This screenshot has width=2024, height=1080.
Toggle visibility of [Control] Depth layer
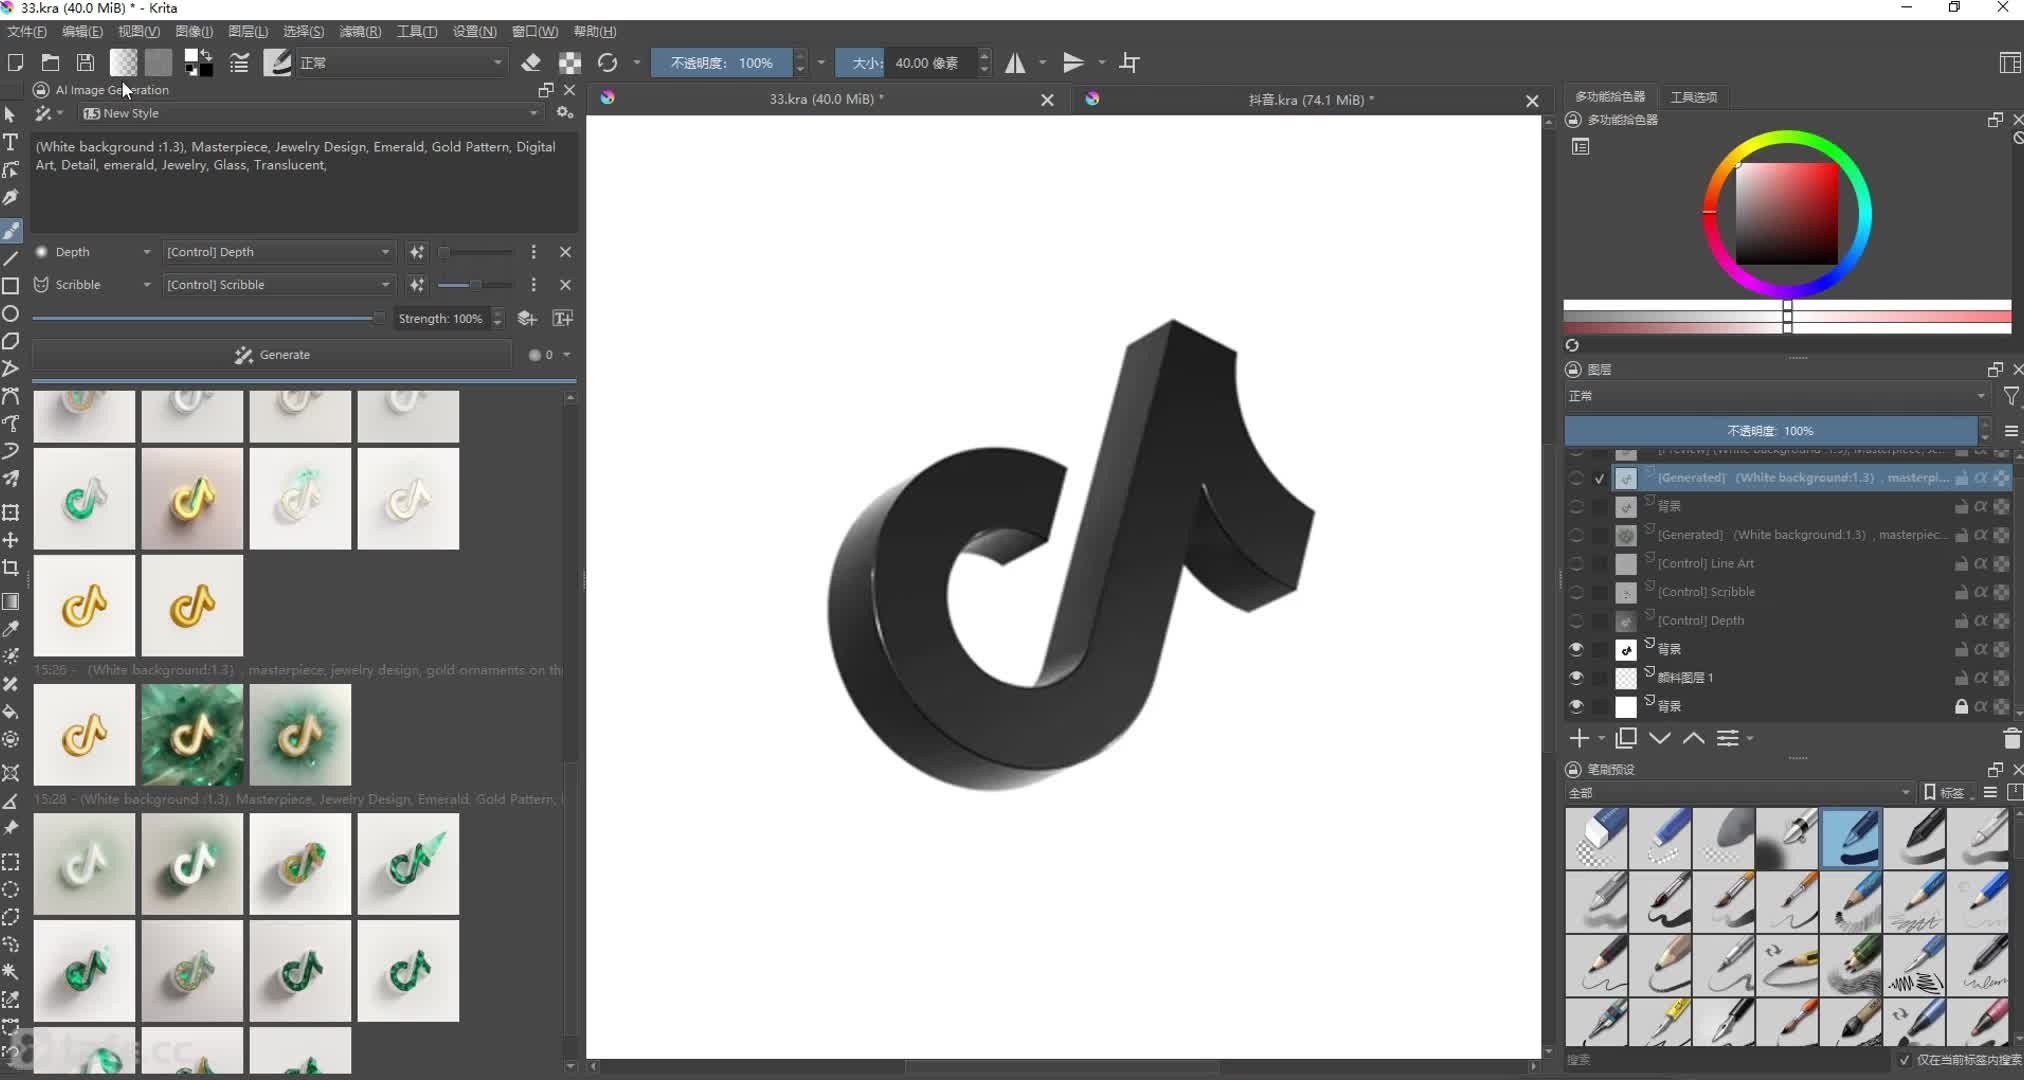tap(1576, 621)
